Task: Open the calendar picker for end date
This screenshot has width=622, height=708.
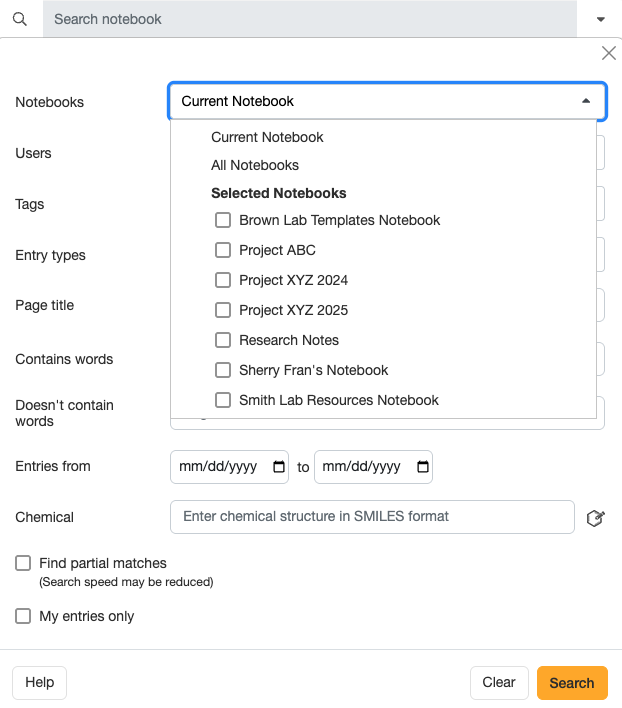Action: 422,467
